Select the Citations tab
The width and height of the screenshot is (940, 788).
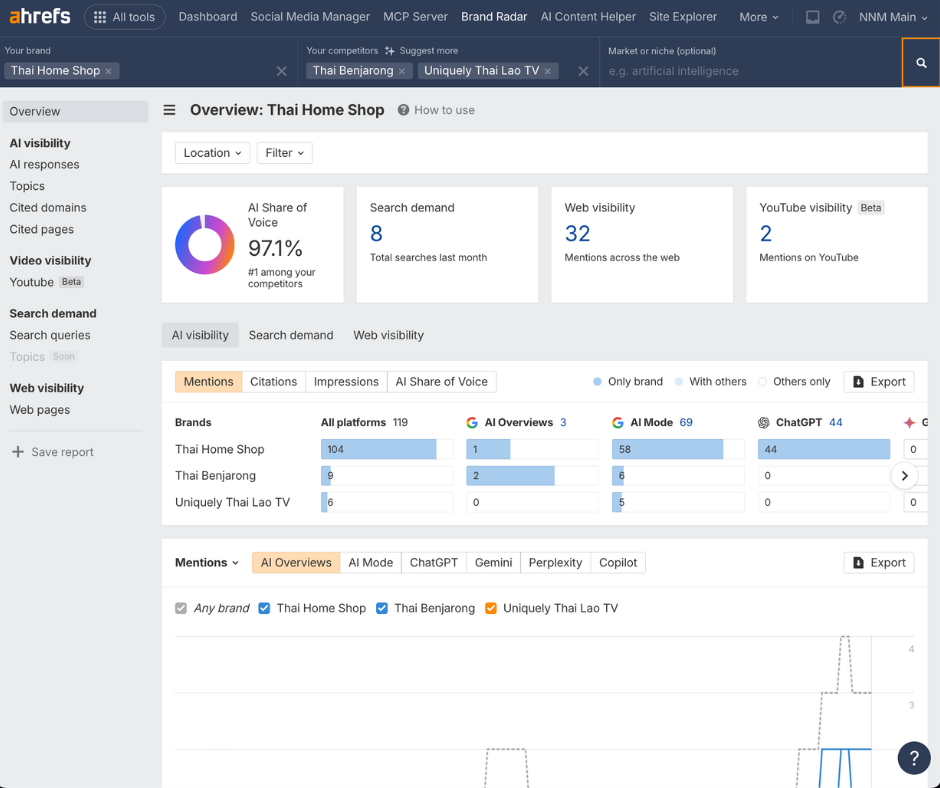tap(273, 382)
